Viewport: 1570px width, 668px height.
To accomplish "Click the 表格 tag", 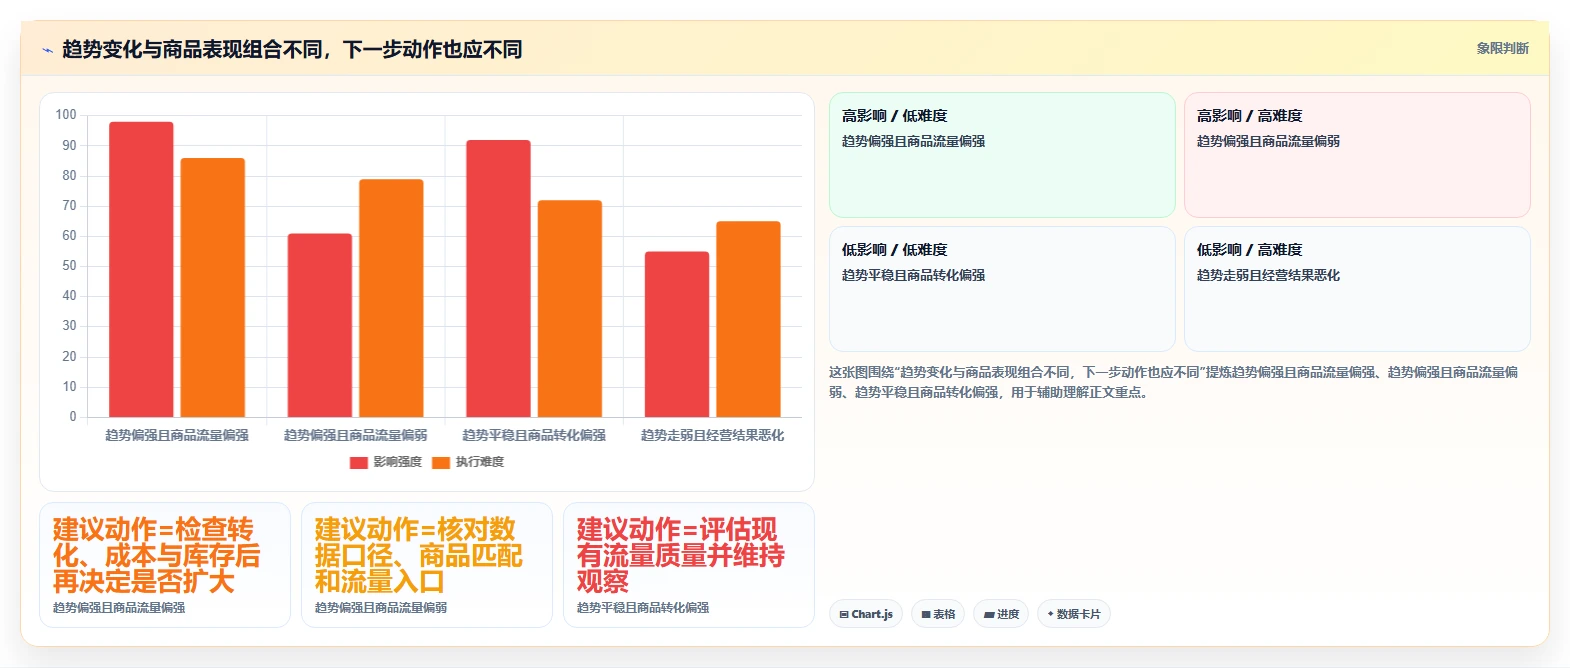I will [938, 614].
